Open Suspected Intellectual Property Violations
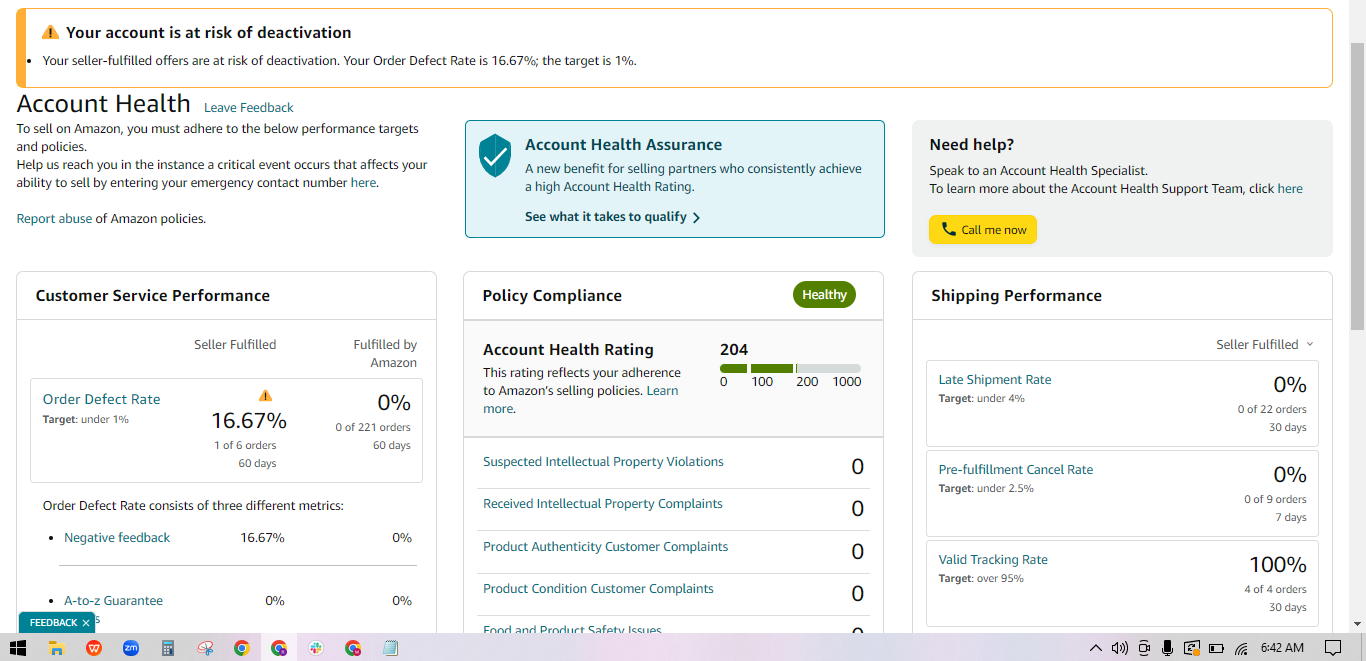The image size is (1366, 661). (x=603, y=462)
